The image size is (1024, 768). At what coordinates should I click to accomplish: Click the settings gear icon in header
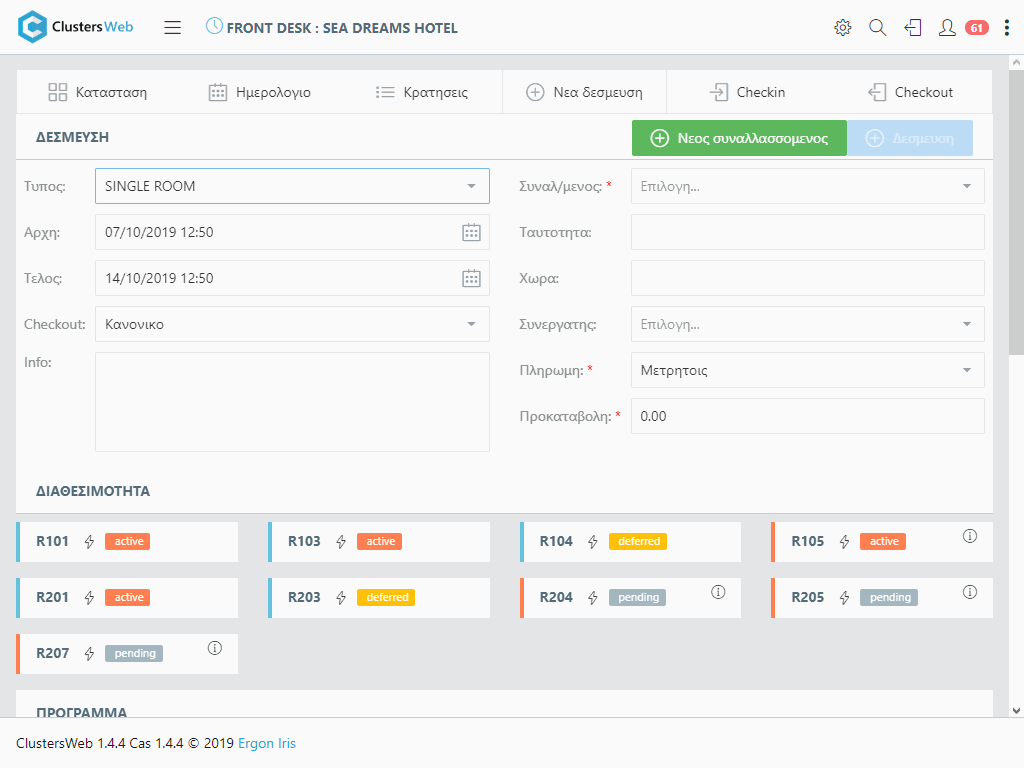(x=843, y=28)
